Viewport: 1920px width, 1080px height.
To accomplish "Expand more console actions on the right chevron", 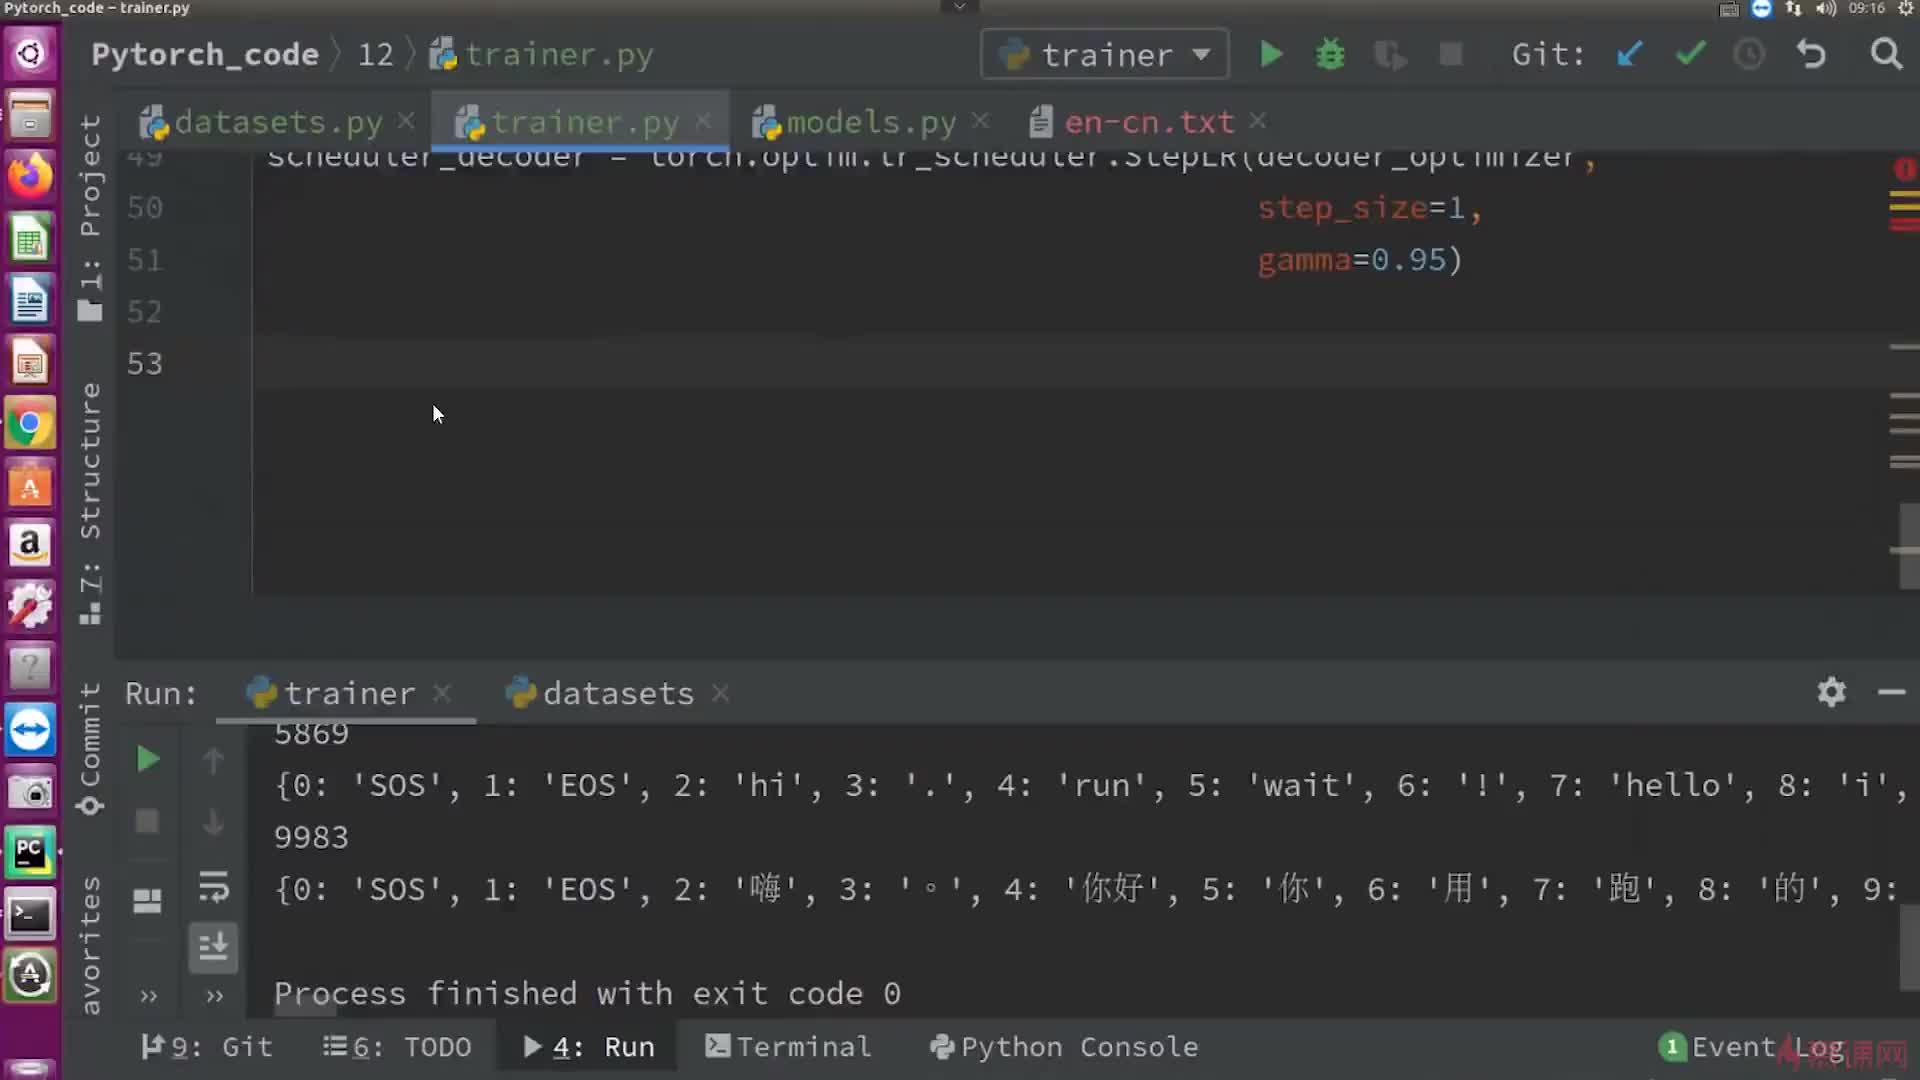I will (214, 996).
